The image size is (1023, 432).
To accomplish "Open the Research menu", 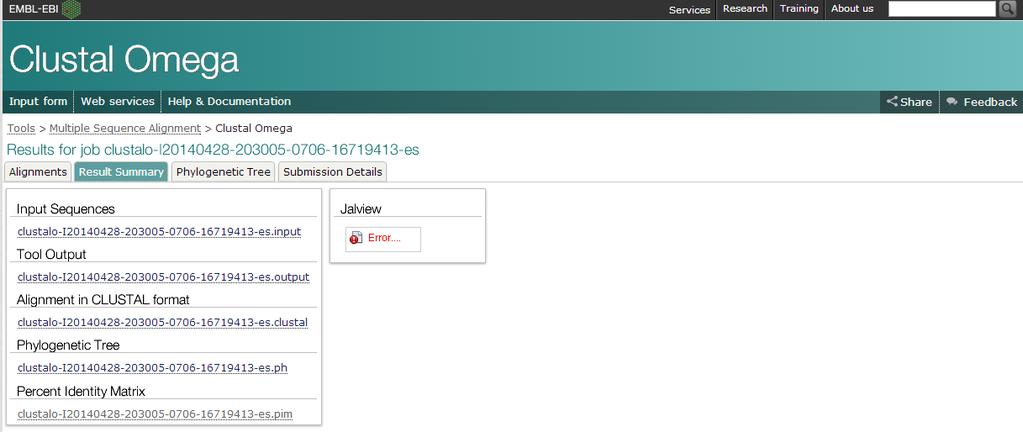I will point(744,8).
